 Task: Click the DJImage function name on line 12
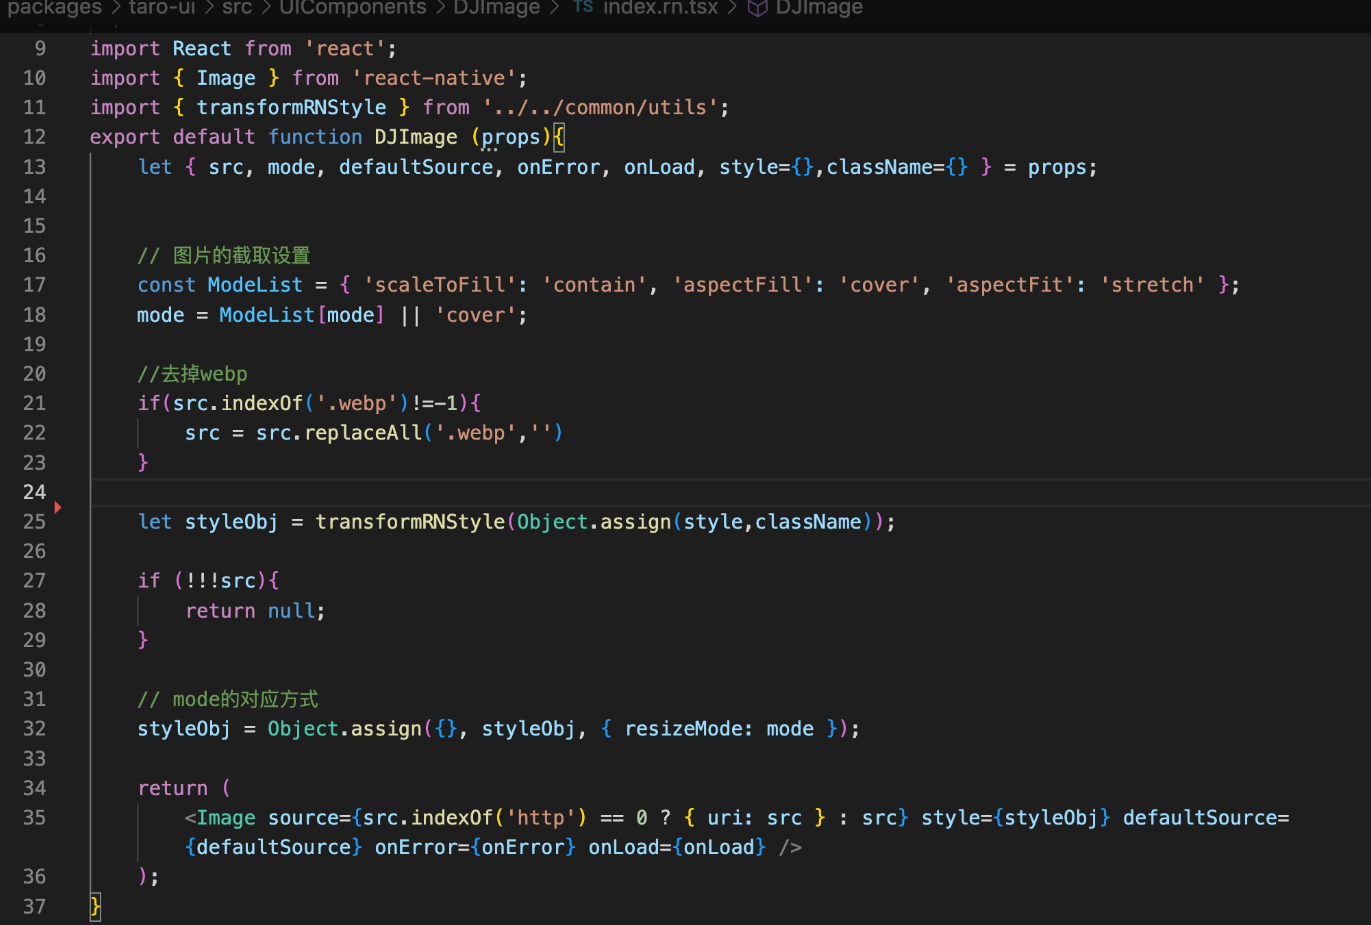(x=416, y=137)
